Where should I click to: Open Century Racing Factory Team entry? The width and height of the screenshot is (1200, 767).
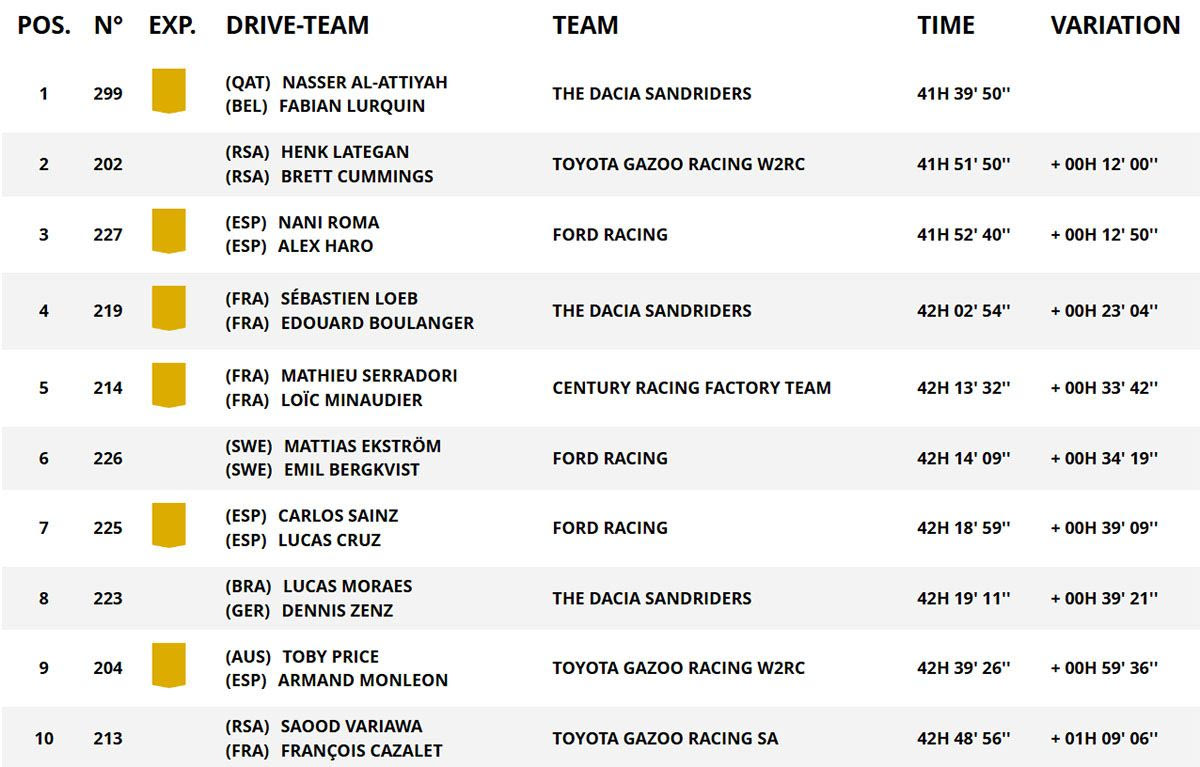coord(691,388)
